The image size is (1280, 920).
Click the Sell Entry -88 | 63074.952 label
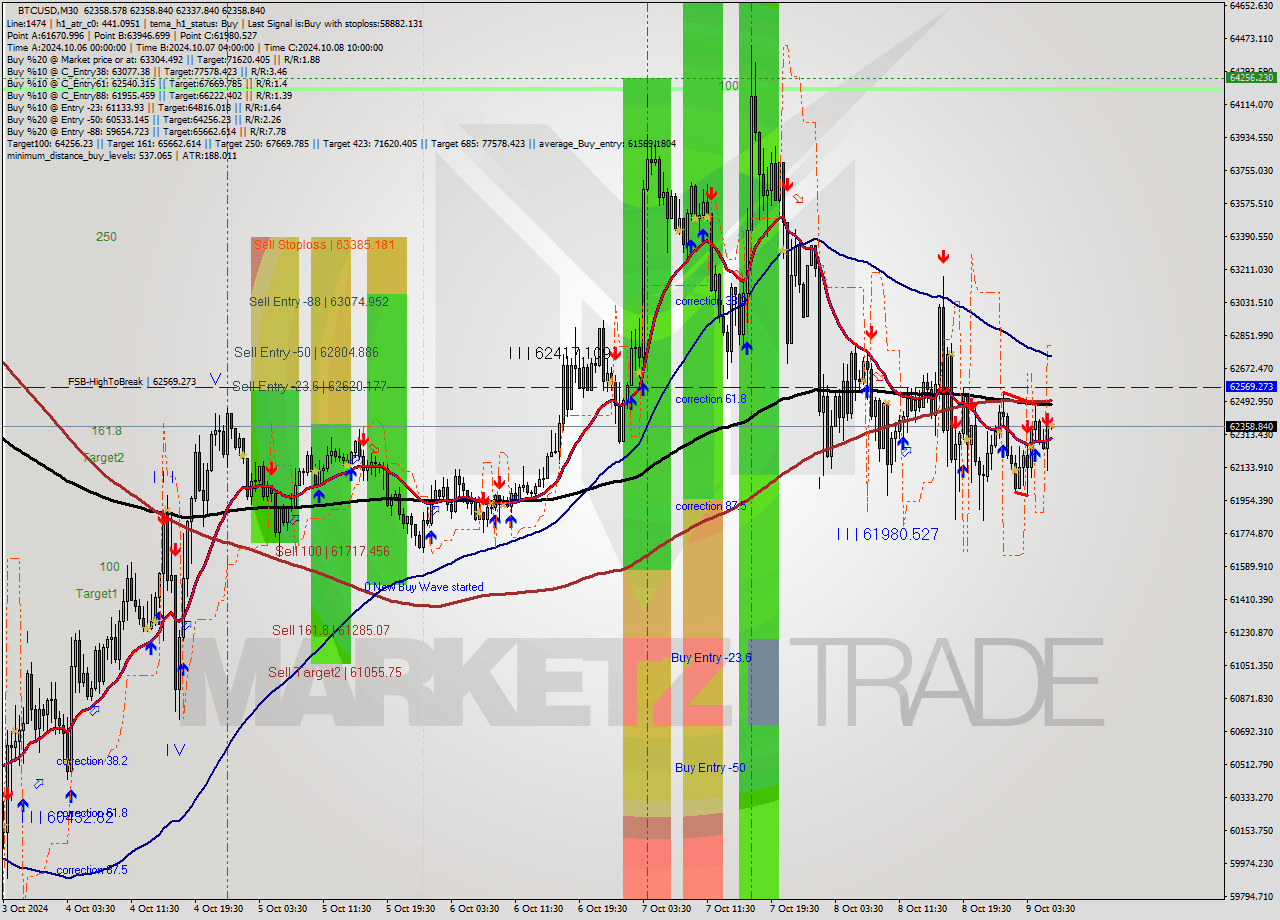pos(319,301)
